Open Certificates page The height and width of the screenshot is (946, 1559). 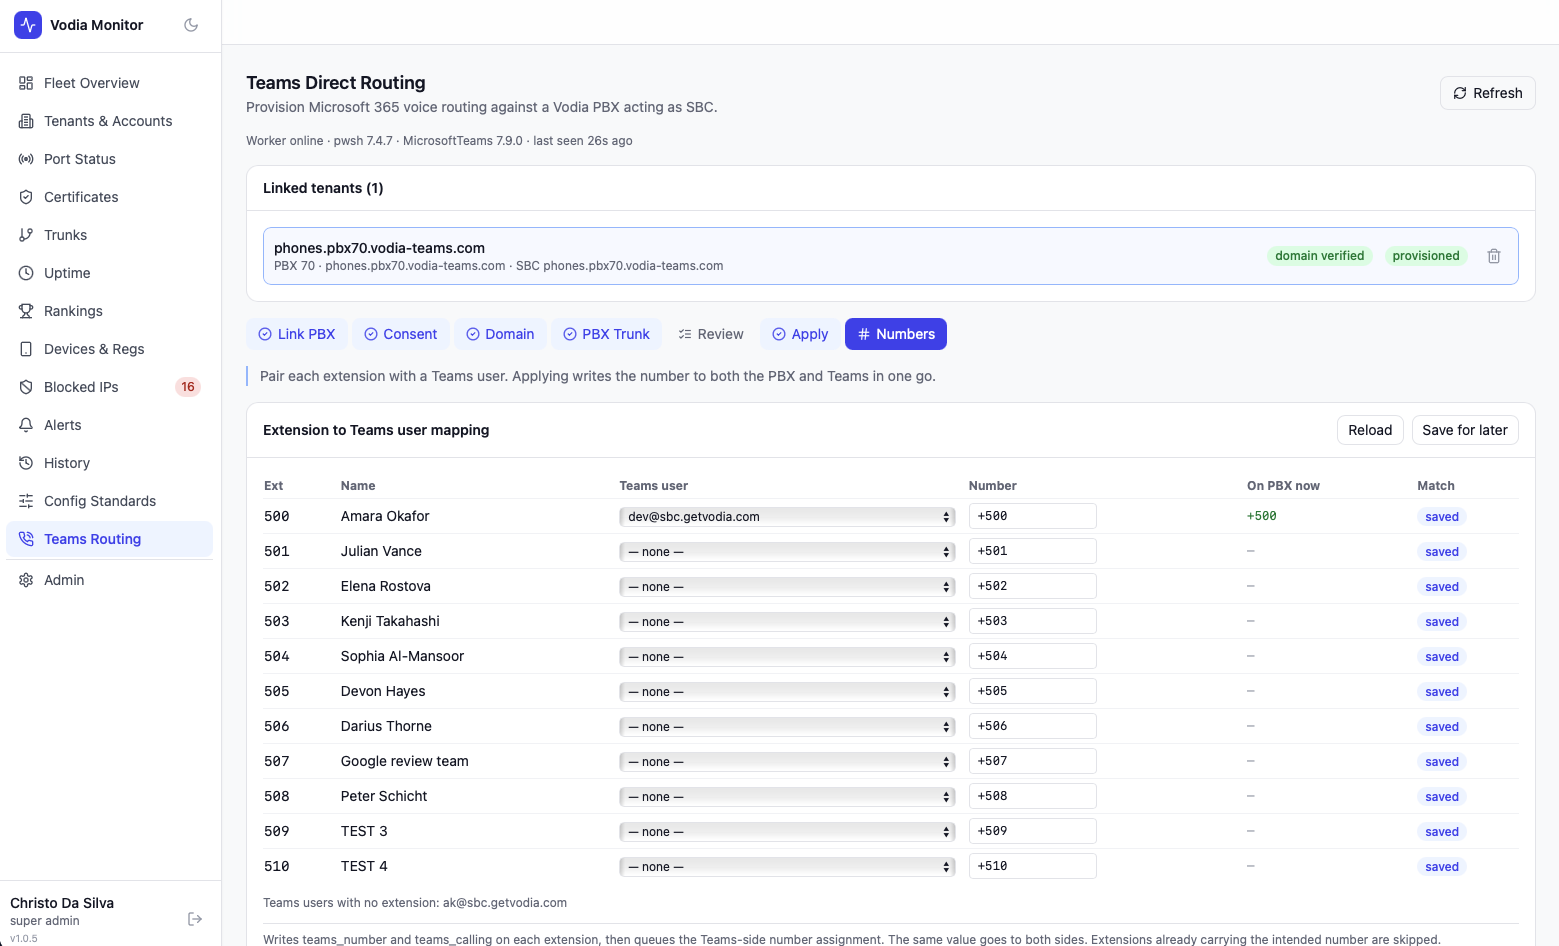tap(109, 197)
